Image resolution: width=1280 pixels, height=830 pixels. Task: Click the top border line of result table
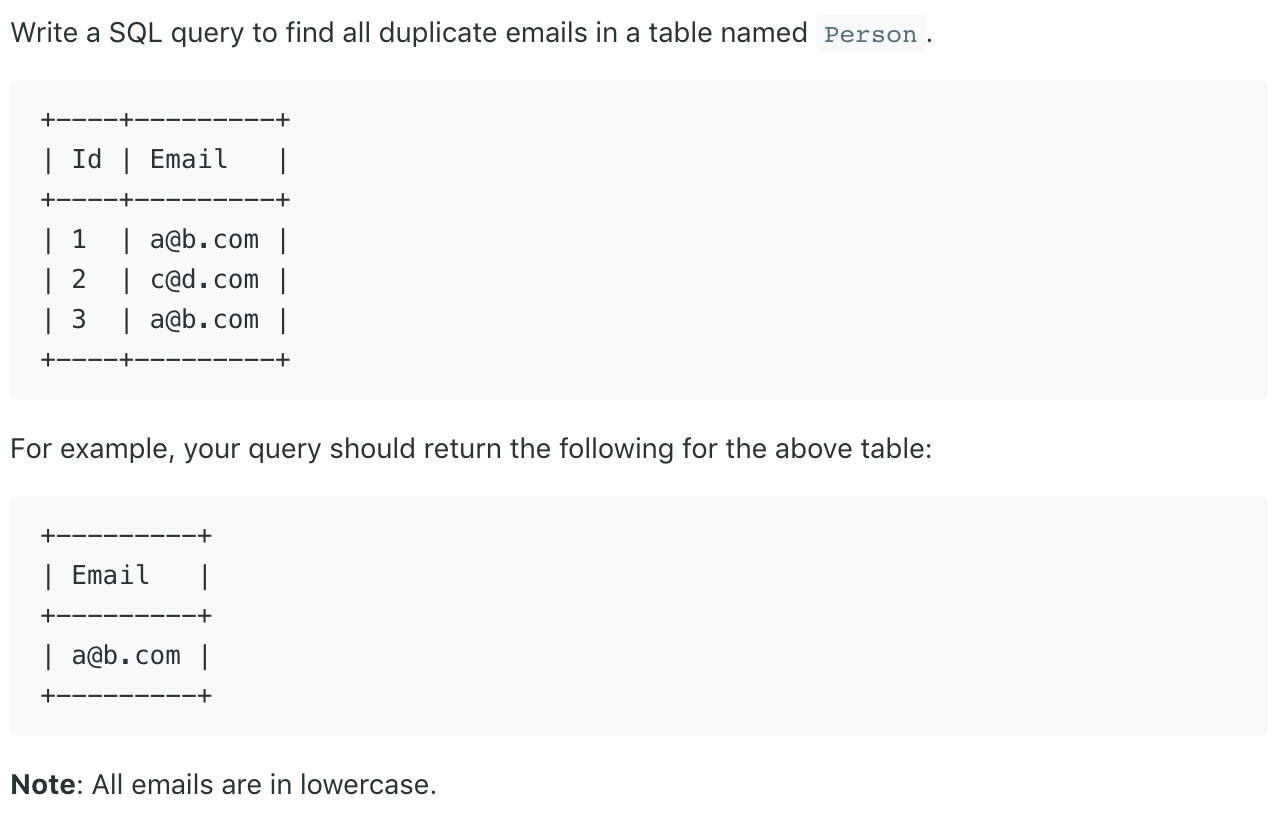127,536
